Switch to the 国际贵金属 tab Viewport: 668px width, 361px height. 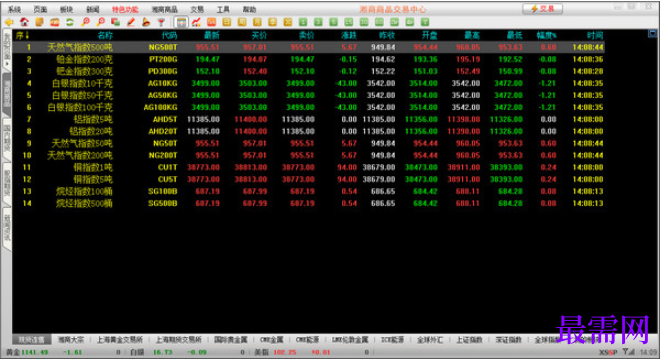click(230, 340)
